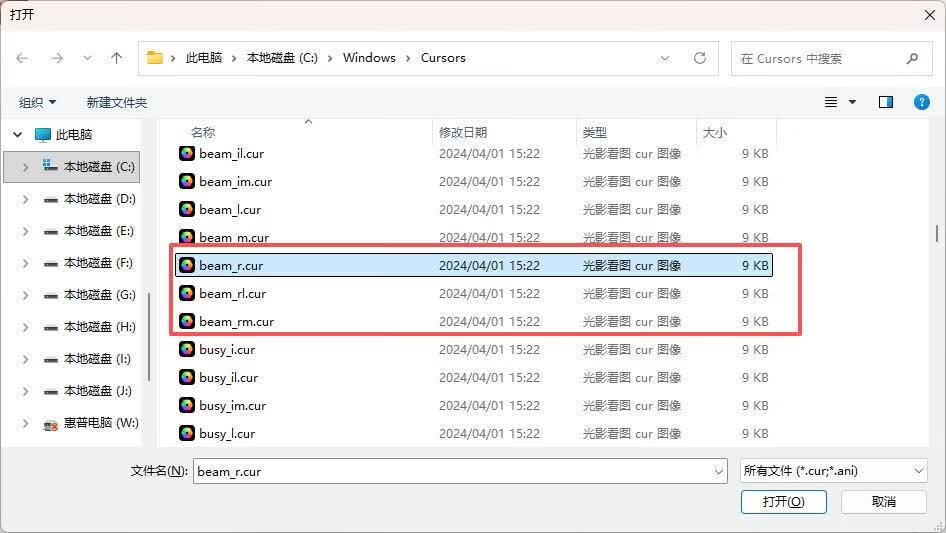Click the busy_im.cur file icon
The height and width of the screenshot is (533, 946).
[x=187, y=405]
